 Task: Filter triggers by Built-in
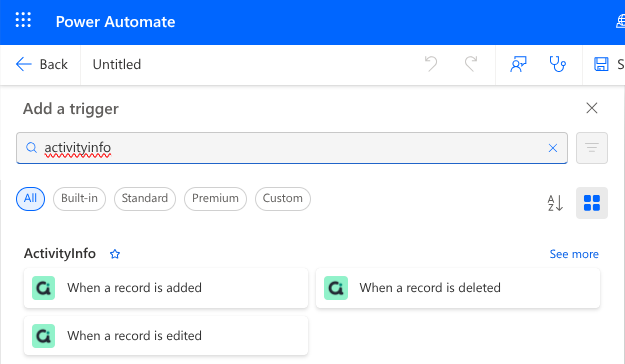coord(79,199)
